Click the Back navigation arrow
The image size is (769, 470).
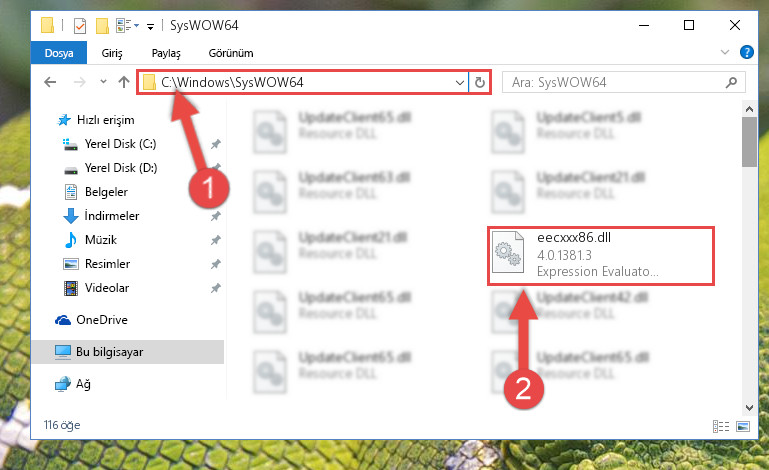point(50,82)
